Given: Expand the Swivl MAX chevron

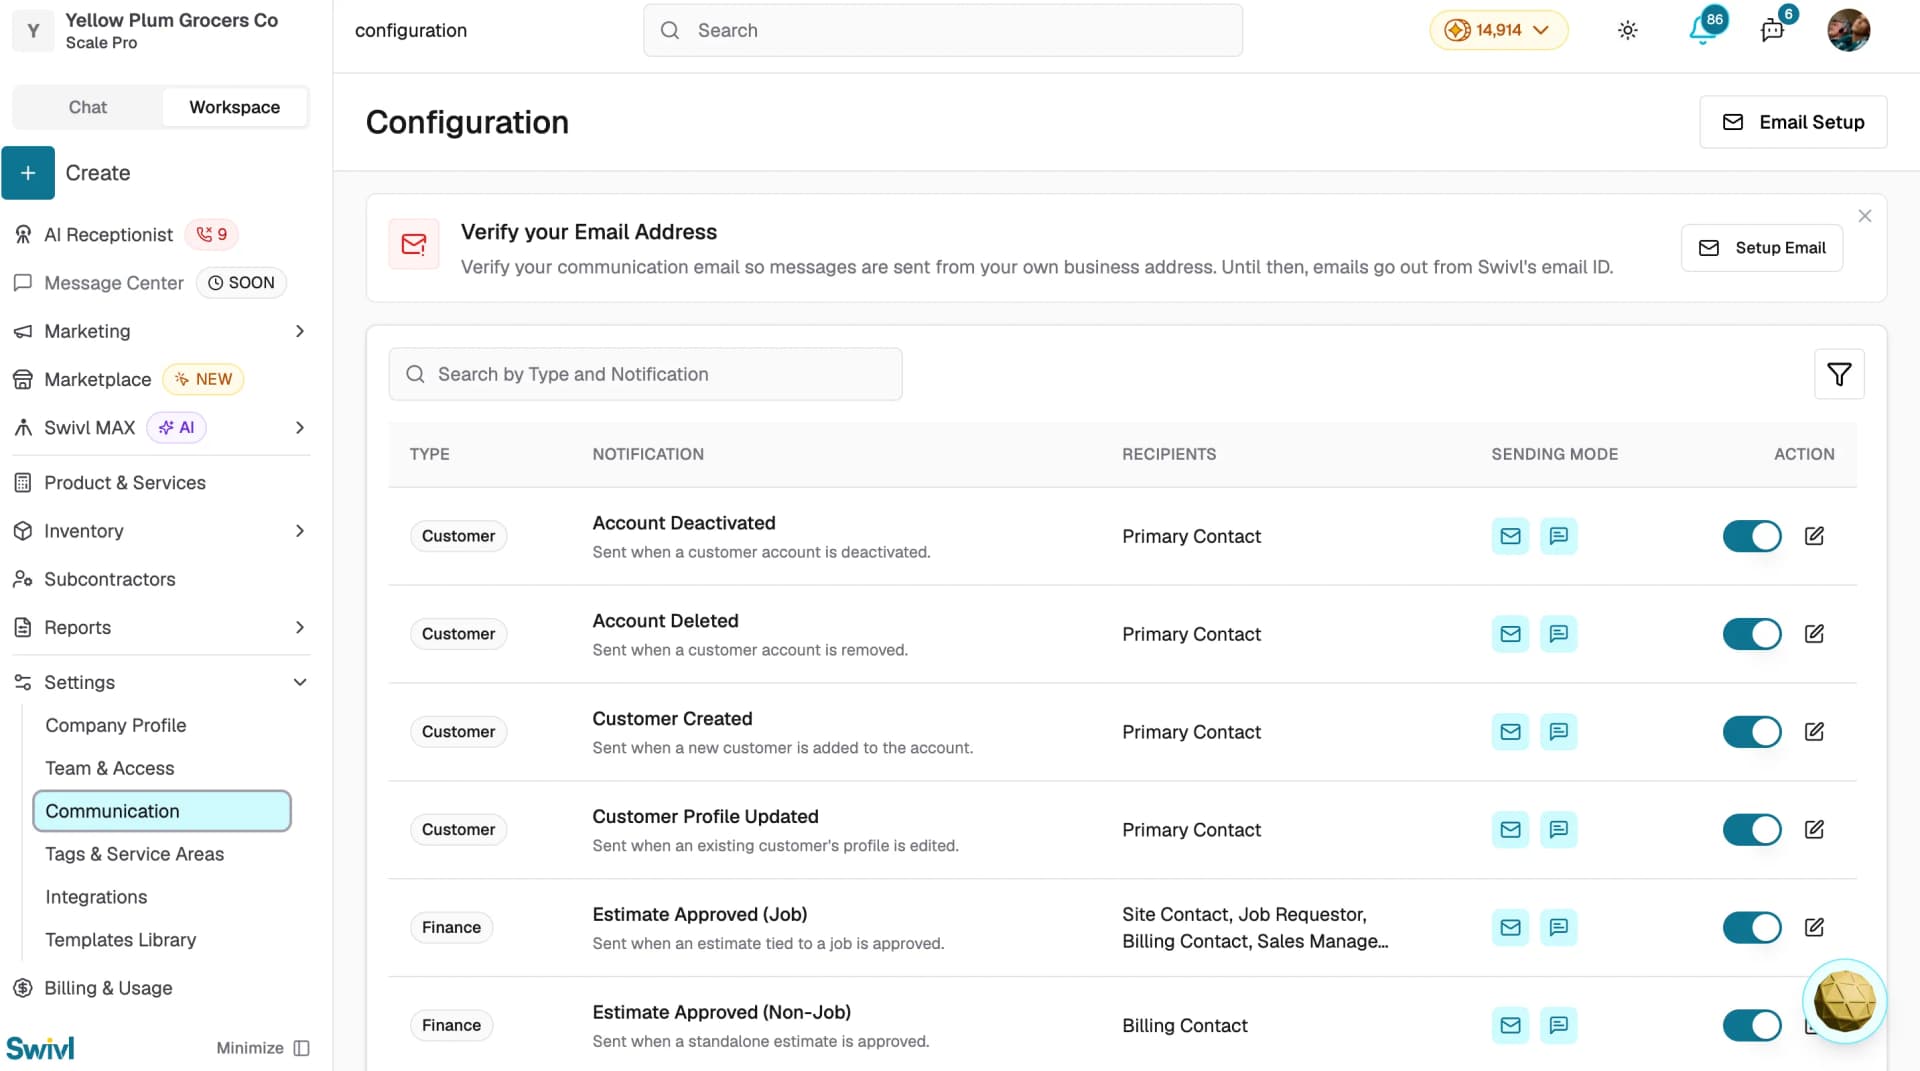Looking at the screenshot, I should point(299,428).
